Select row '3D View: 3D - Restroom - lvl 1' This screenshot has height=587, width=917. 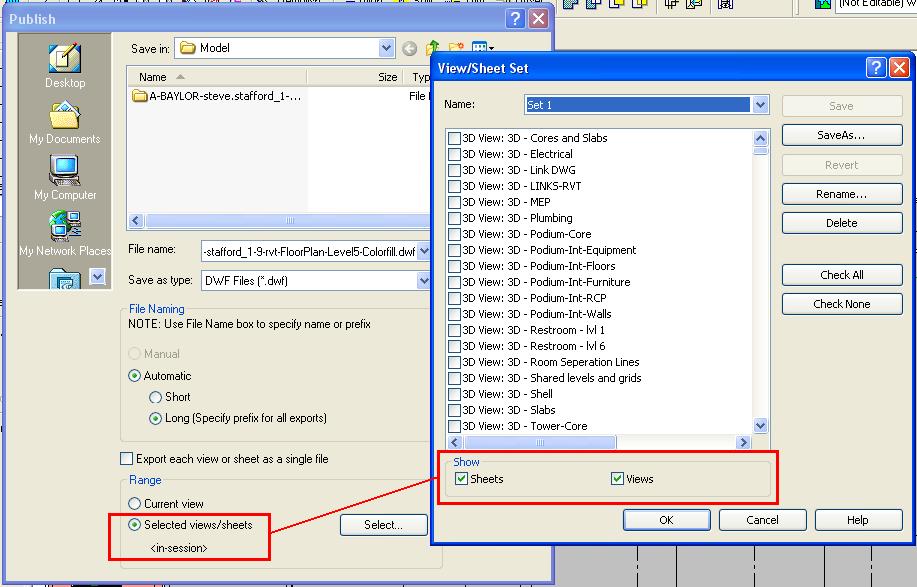click(x=599, y=330)
